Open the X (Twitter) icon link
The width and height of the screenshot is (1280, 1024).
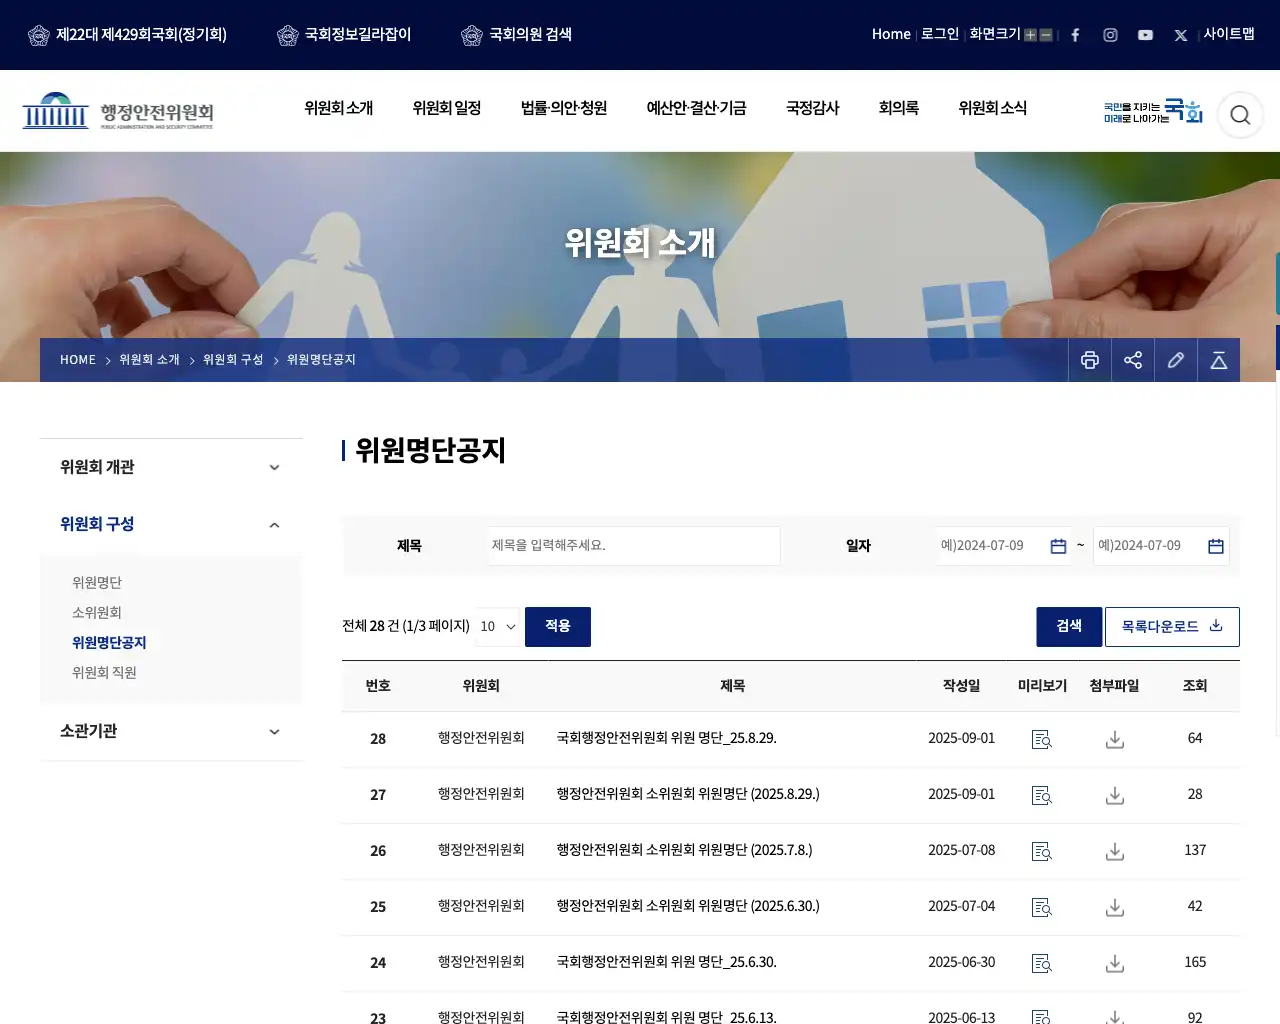(x=1181, y=35)
